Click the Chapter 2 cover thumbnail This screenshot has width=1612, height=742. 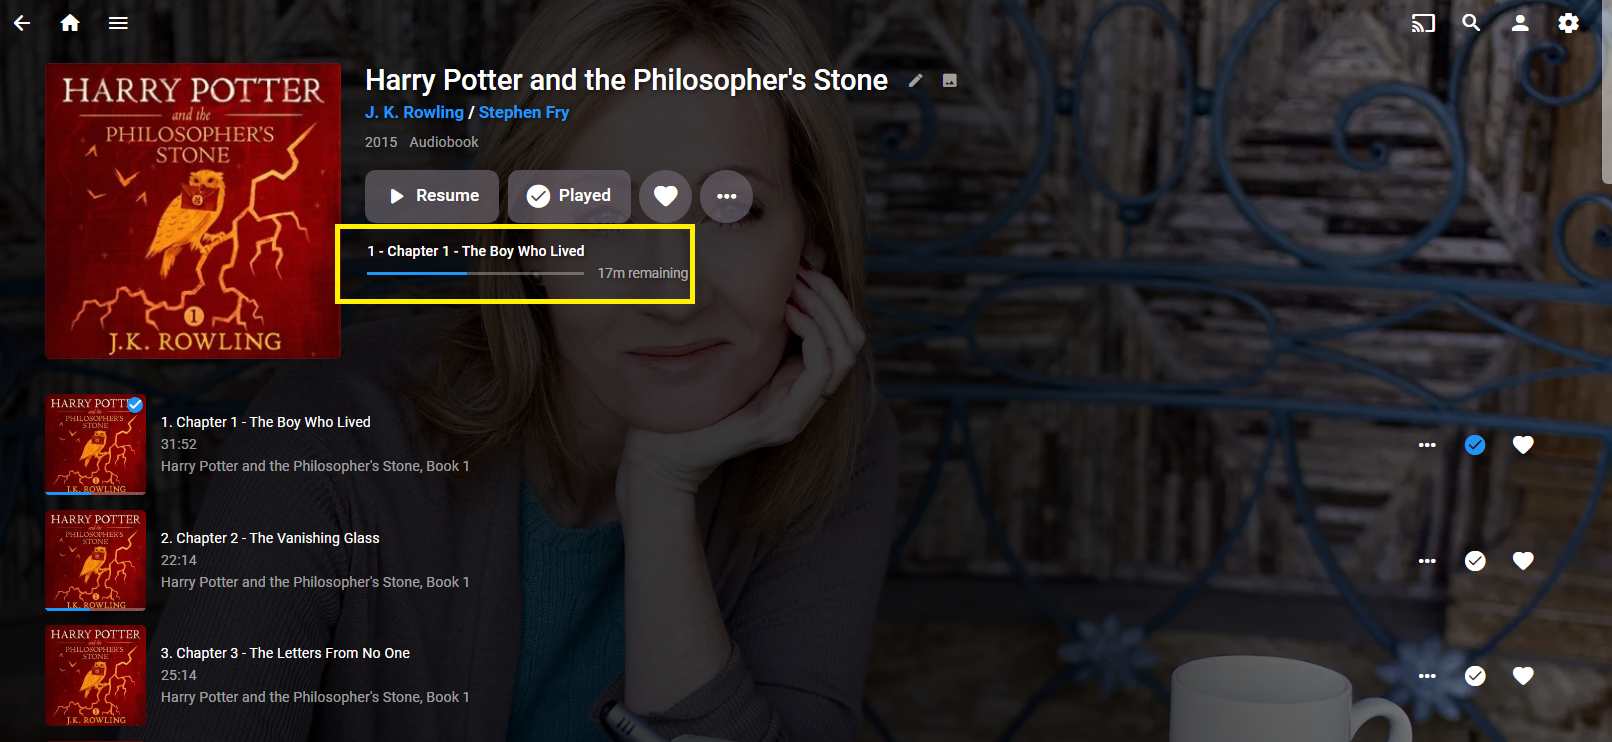click(x=96, y=560)
